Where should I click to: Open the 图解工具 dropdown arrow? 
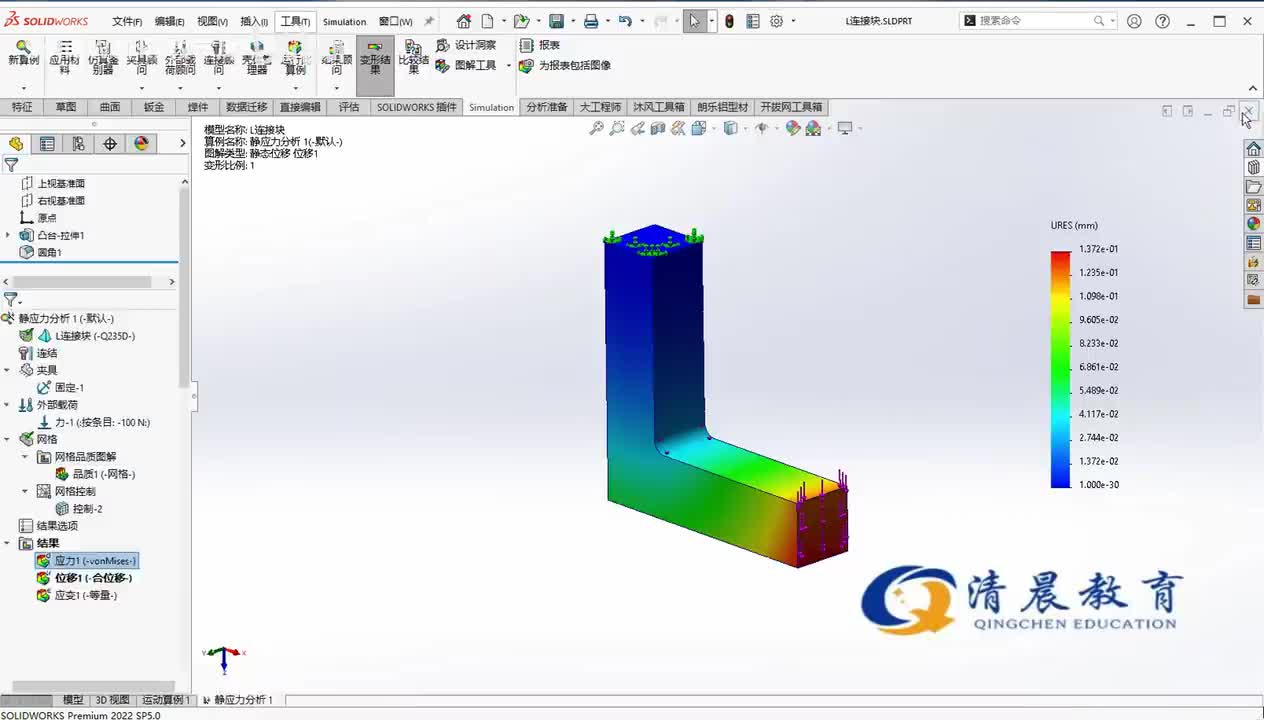(508, 66)
